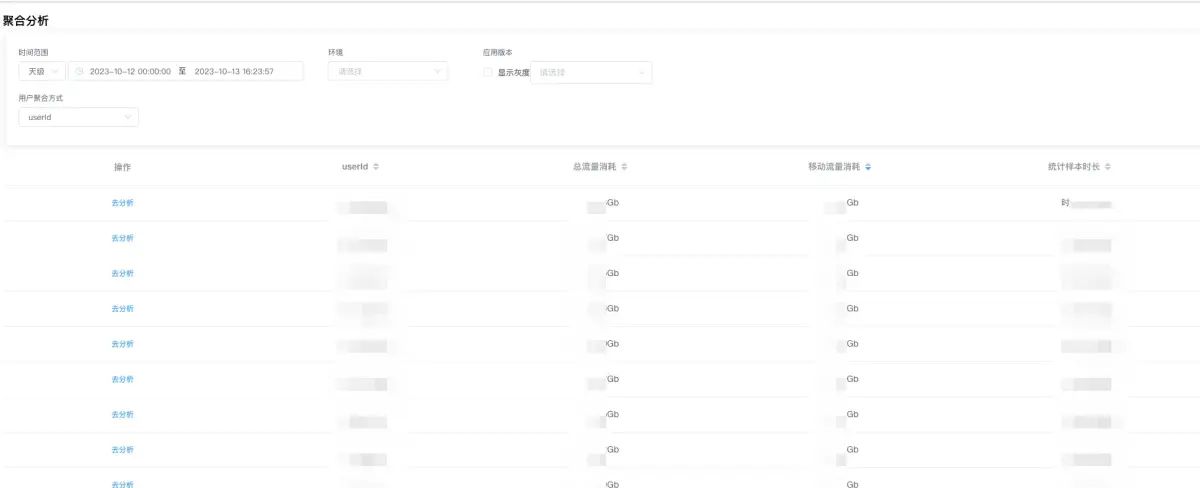Image resolution: width=1200 pixels, height=488 pixels.
Task: Click 去分析 link in the first table row
Action: [x=122, y=203]
